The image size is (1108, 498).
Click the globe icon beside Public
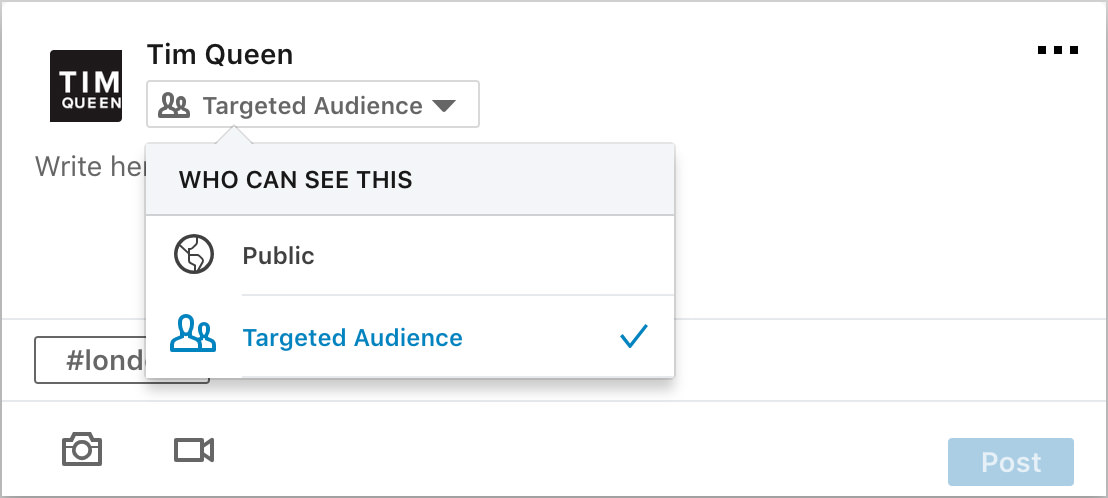[x=194, y=256]
